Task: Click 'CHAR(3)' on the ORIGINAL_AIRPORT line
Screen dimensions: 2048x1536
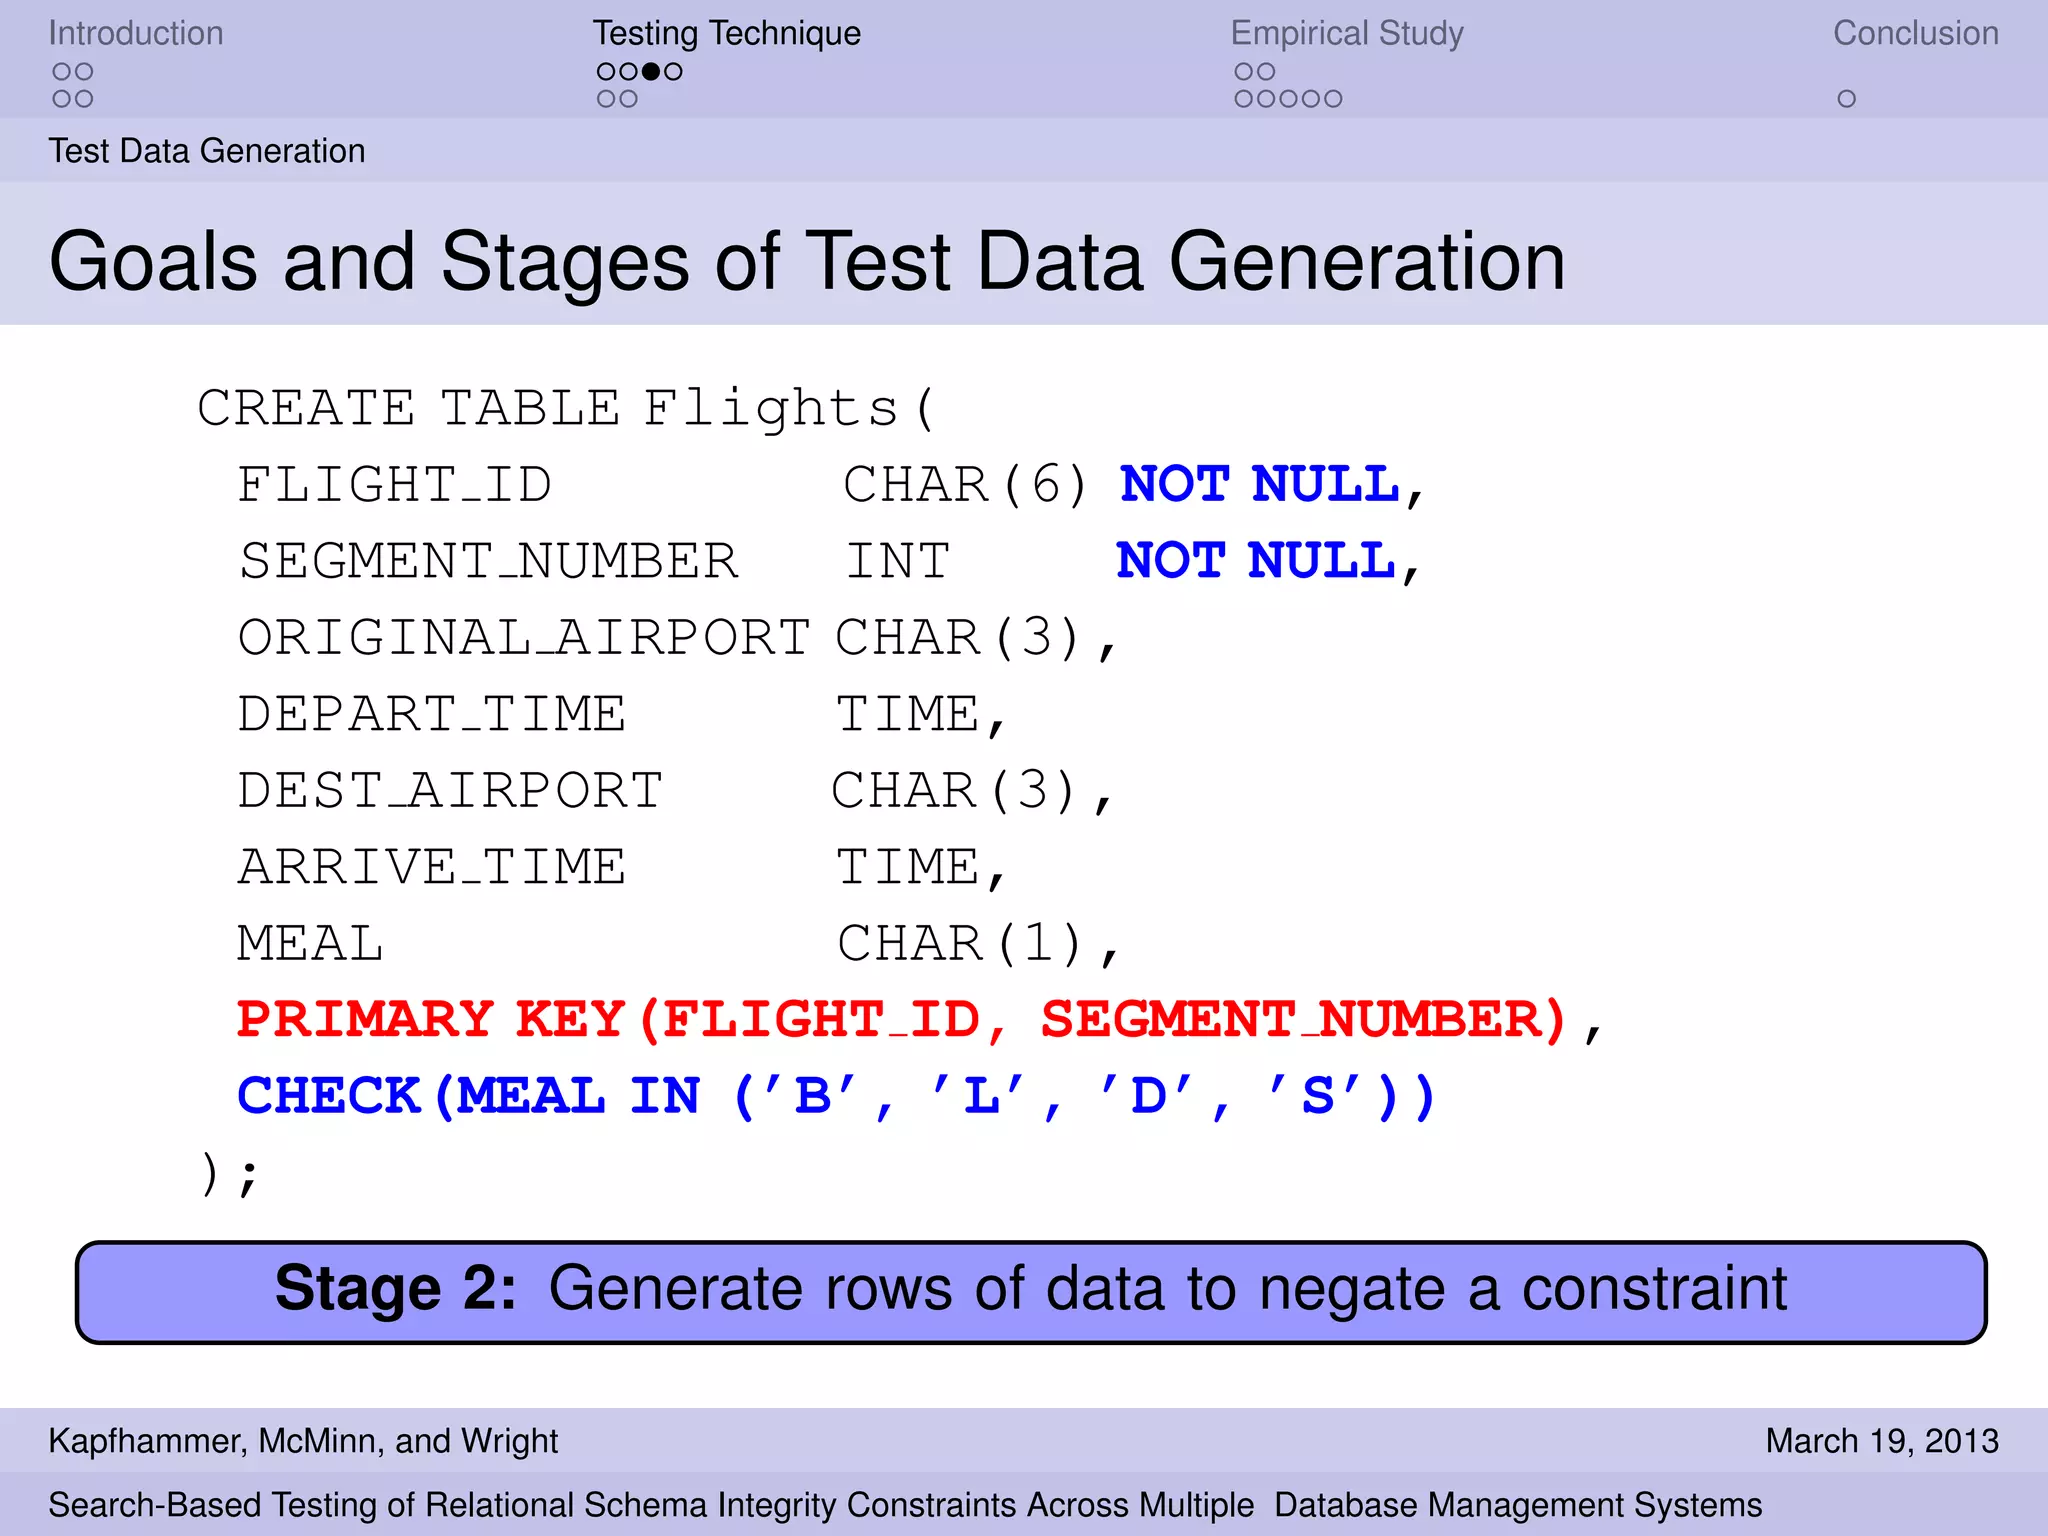Action: point(958,638)
